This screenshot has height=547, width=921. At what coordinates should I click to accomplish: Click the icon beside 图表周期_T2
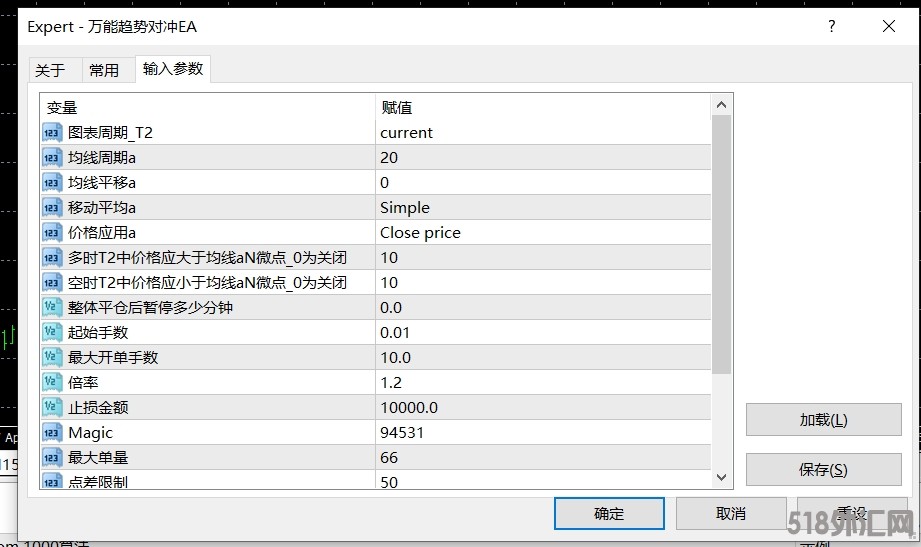(53, 133)
